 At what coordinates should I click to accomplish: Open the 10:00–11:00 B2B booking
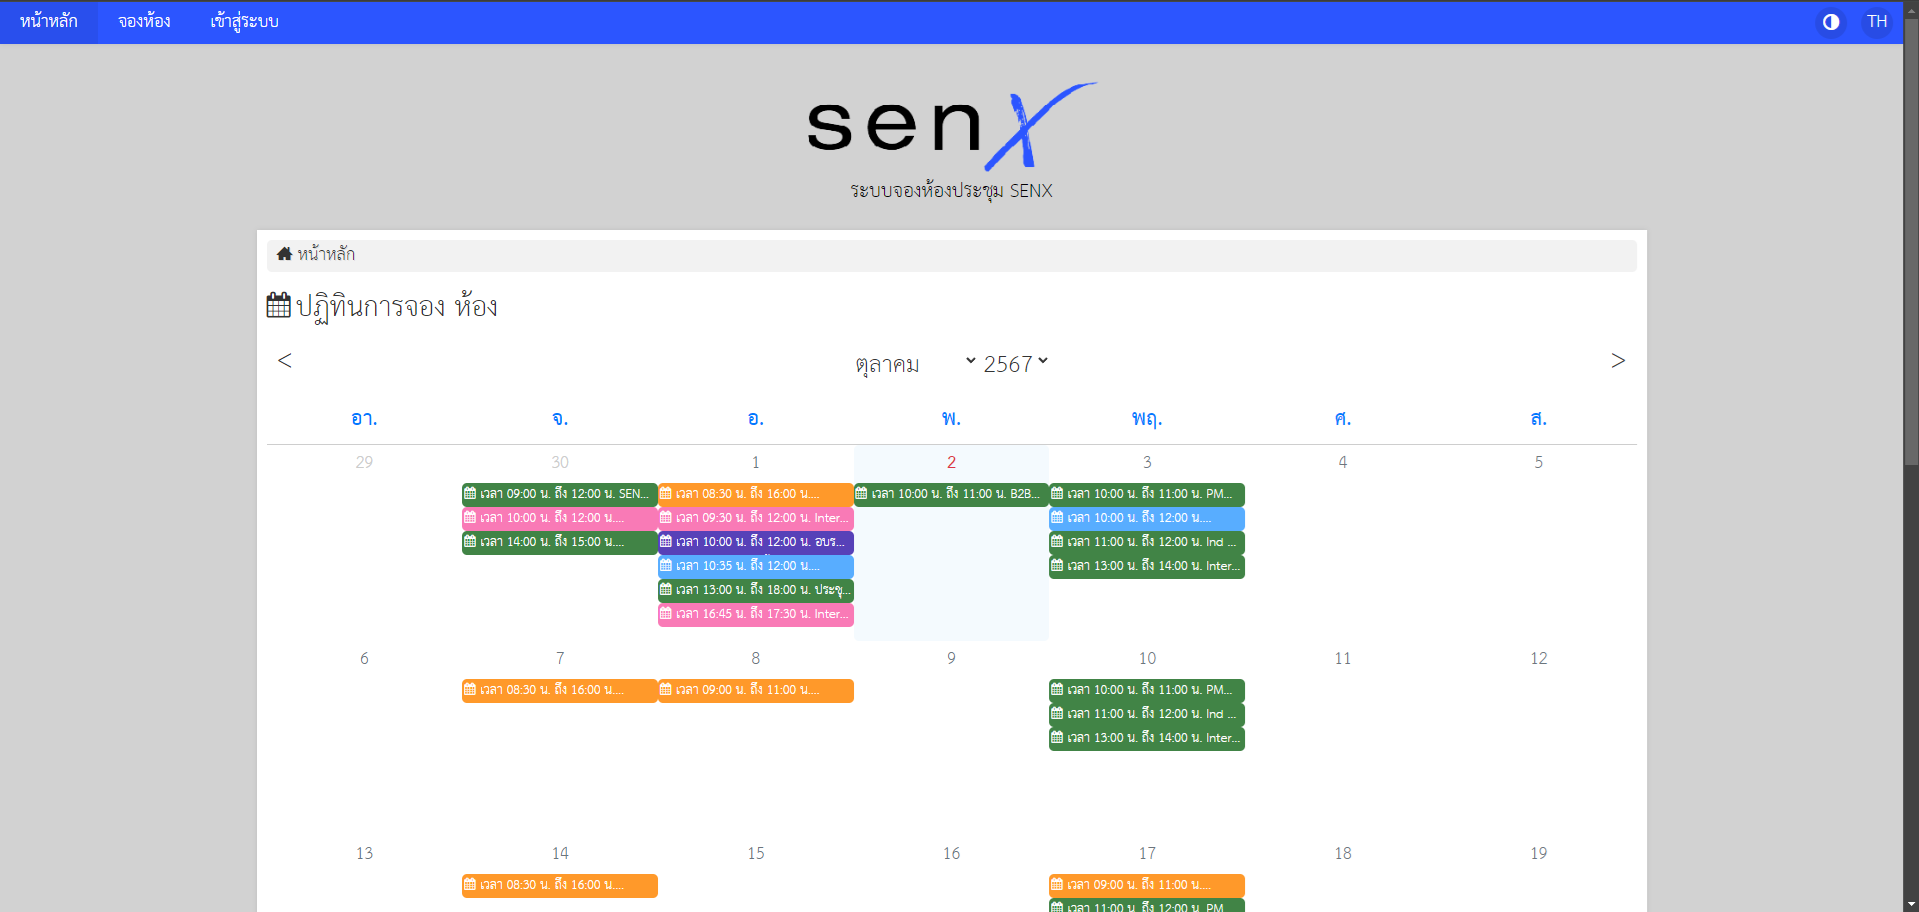coord(950,494)
